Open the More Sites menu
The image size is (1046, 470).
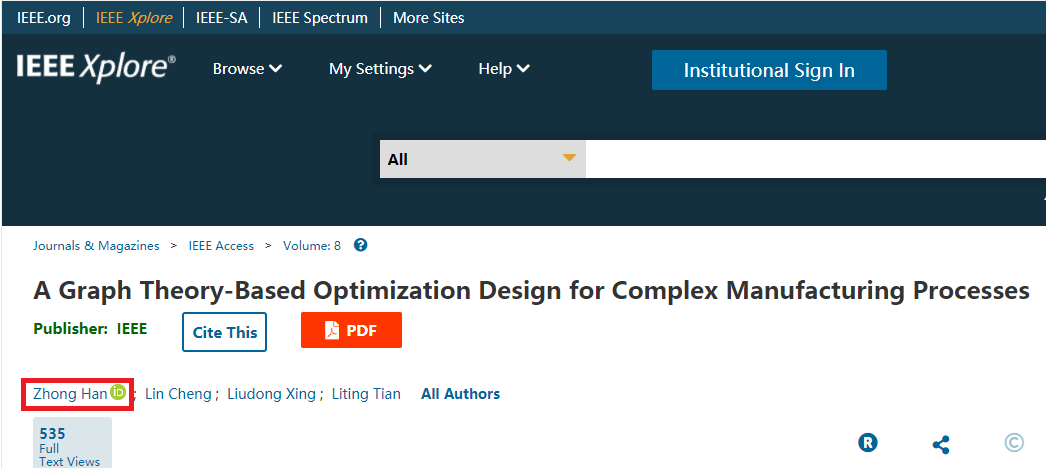(x=428, y=18)
